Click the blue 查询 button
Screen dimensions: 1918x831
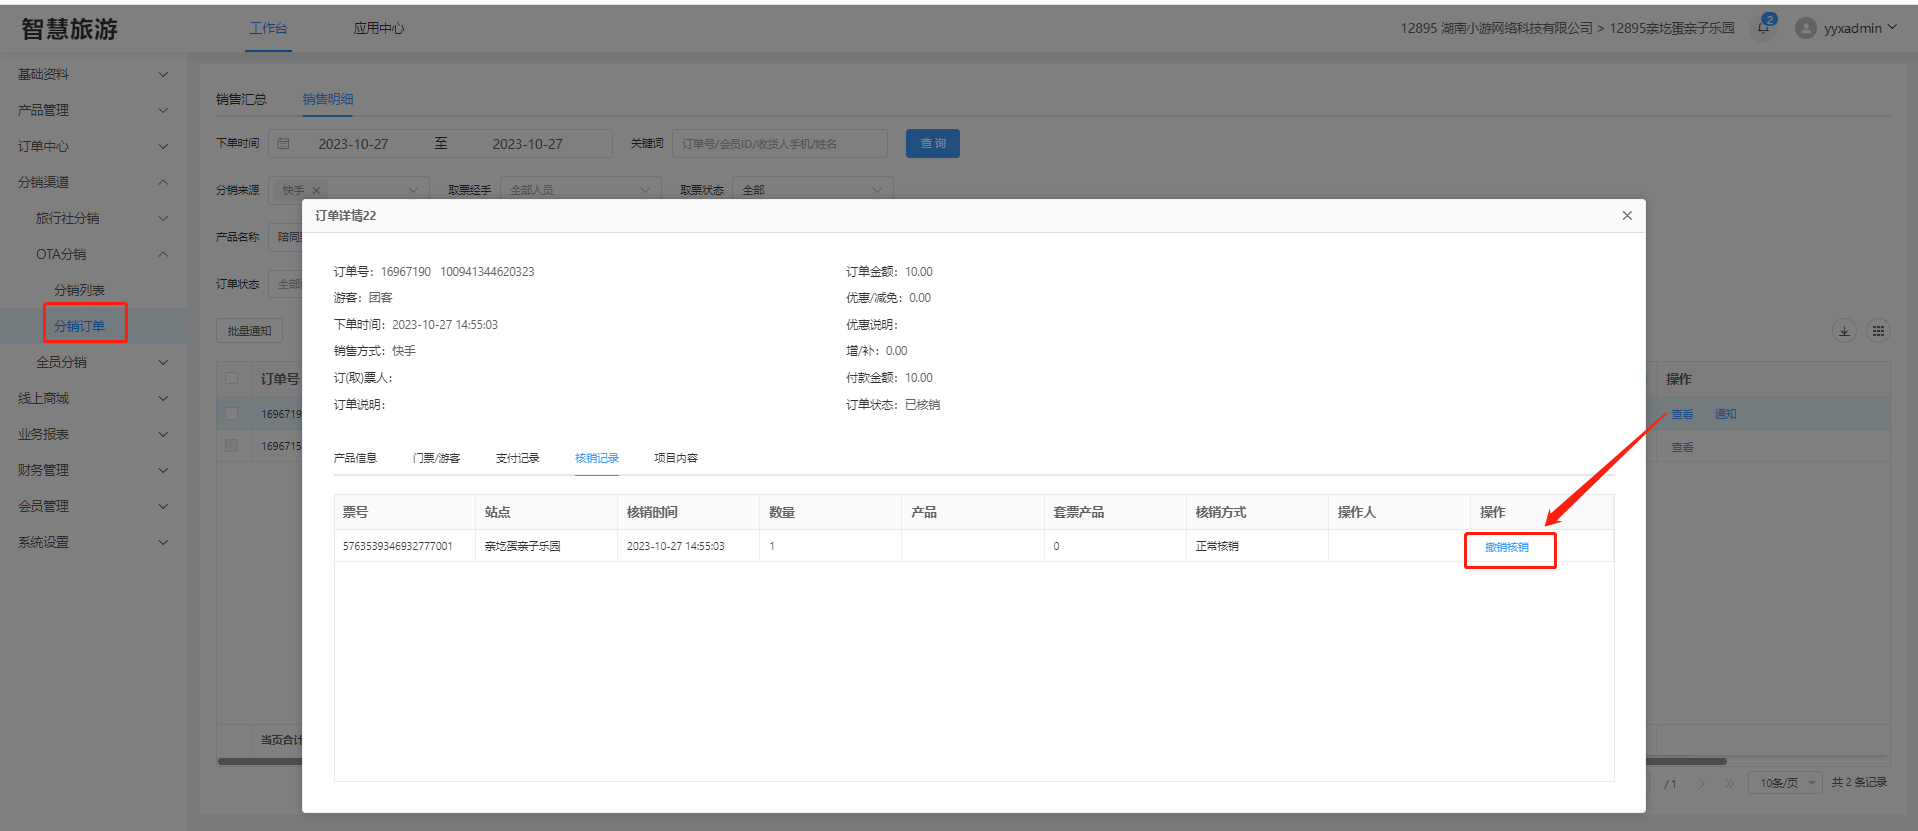pos(932,144)
